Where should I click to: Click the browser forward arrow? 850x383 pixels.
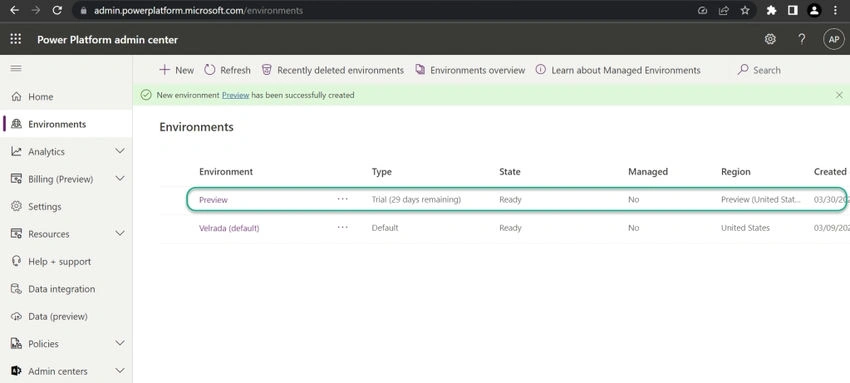[36, 10]
